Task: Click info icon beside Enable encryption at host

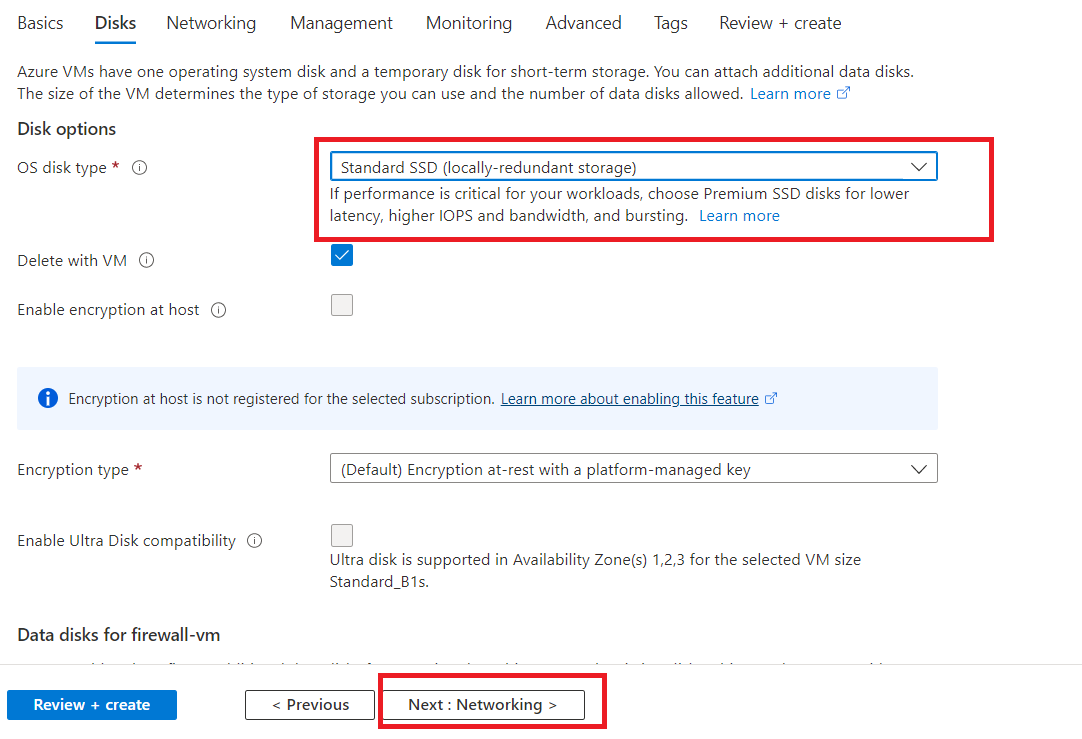Action: pos(219,310)
